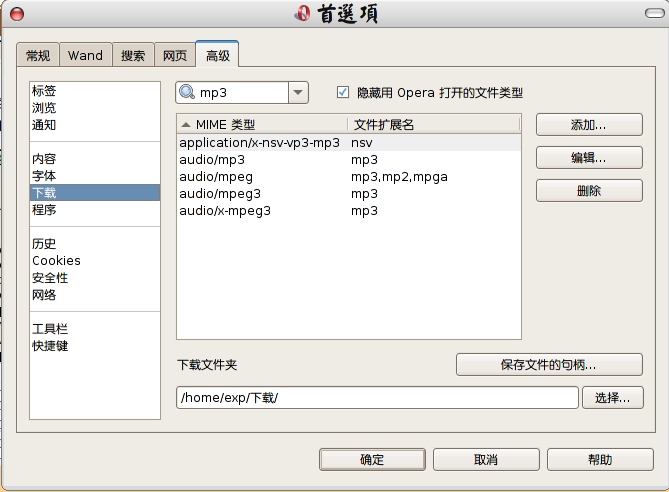Click the Opera logo in the title bar

303,13
